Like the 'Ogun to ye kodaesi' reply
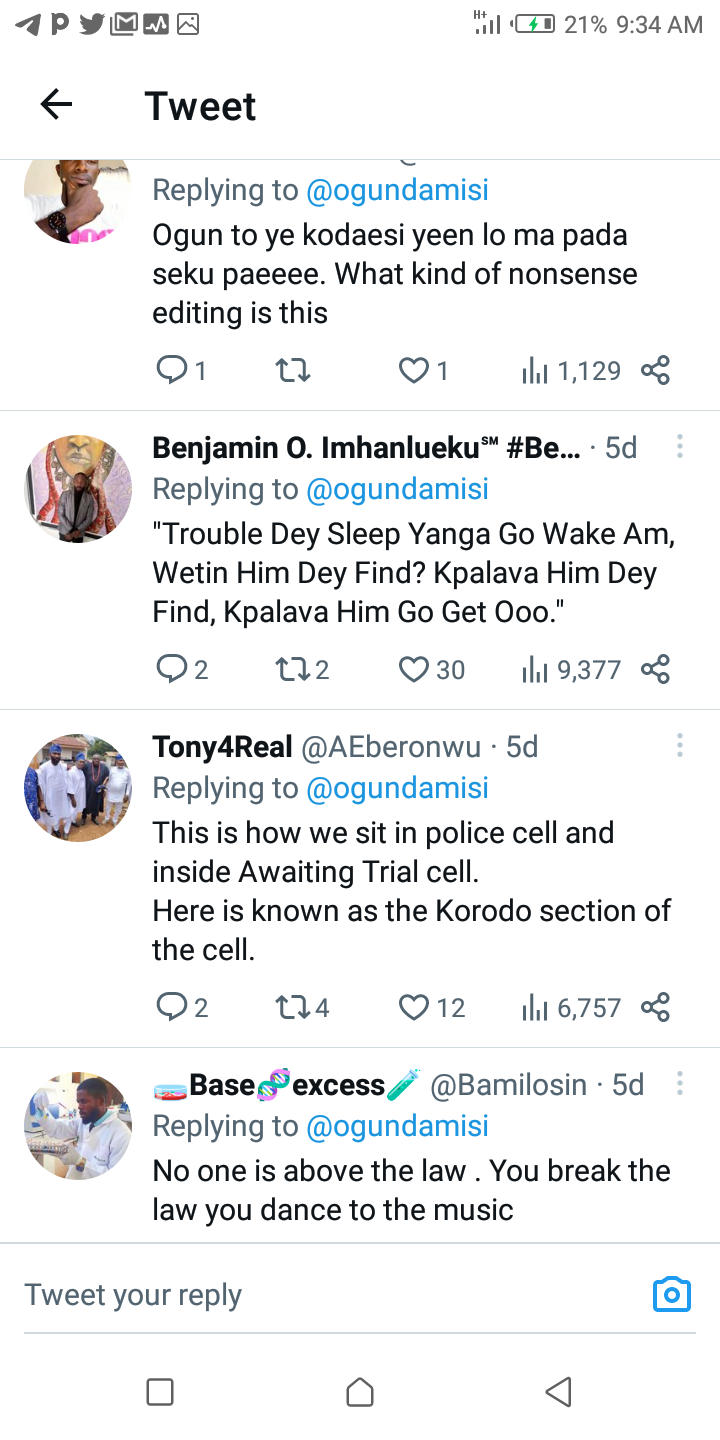 click(x=412, y=370)
